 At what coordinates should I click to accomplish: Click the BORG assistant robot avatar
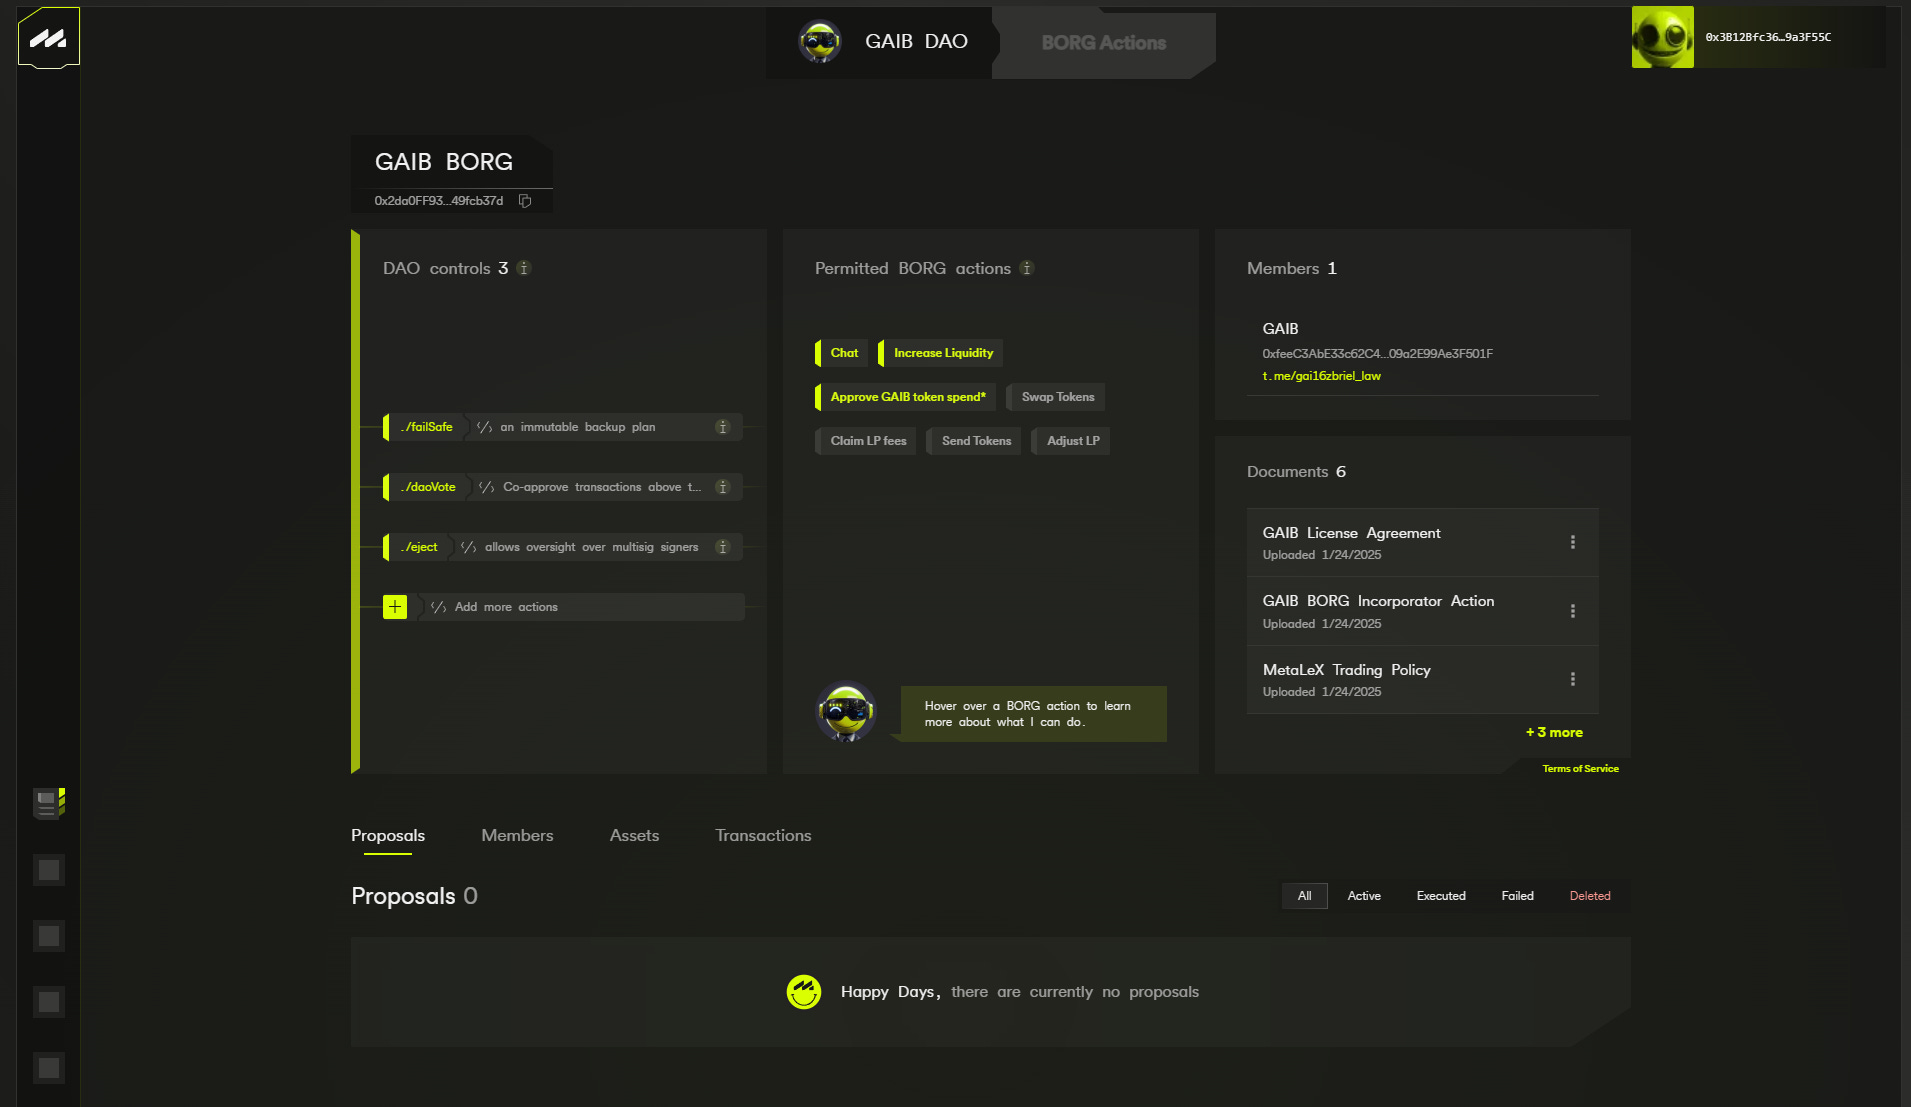(847, 712)
